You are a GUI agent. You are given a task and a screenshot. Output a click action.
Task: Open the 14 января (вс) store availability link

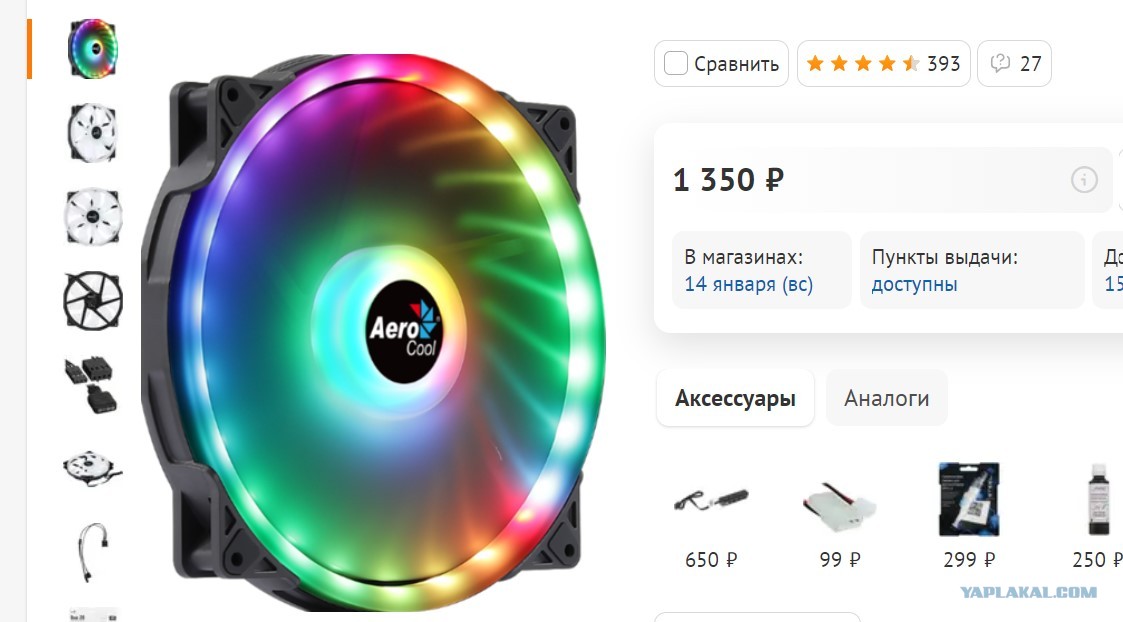pyautogui.click(x=748, y=284)
